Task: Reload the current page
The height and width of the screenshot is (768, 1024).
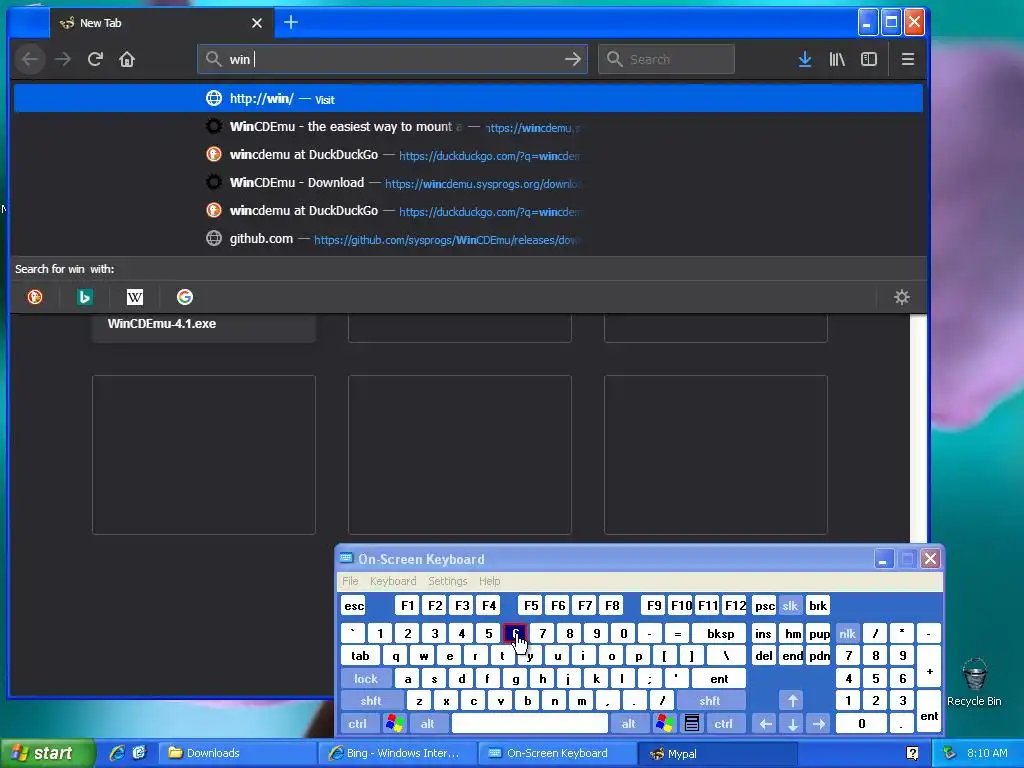Action: point(95,59)
